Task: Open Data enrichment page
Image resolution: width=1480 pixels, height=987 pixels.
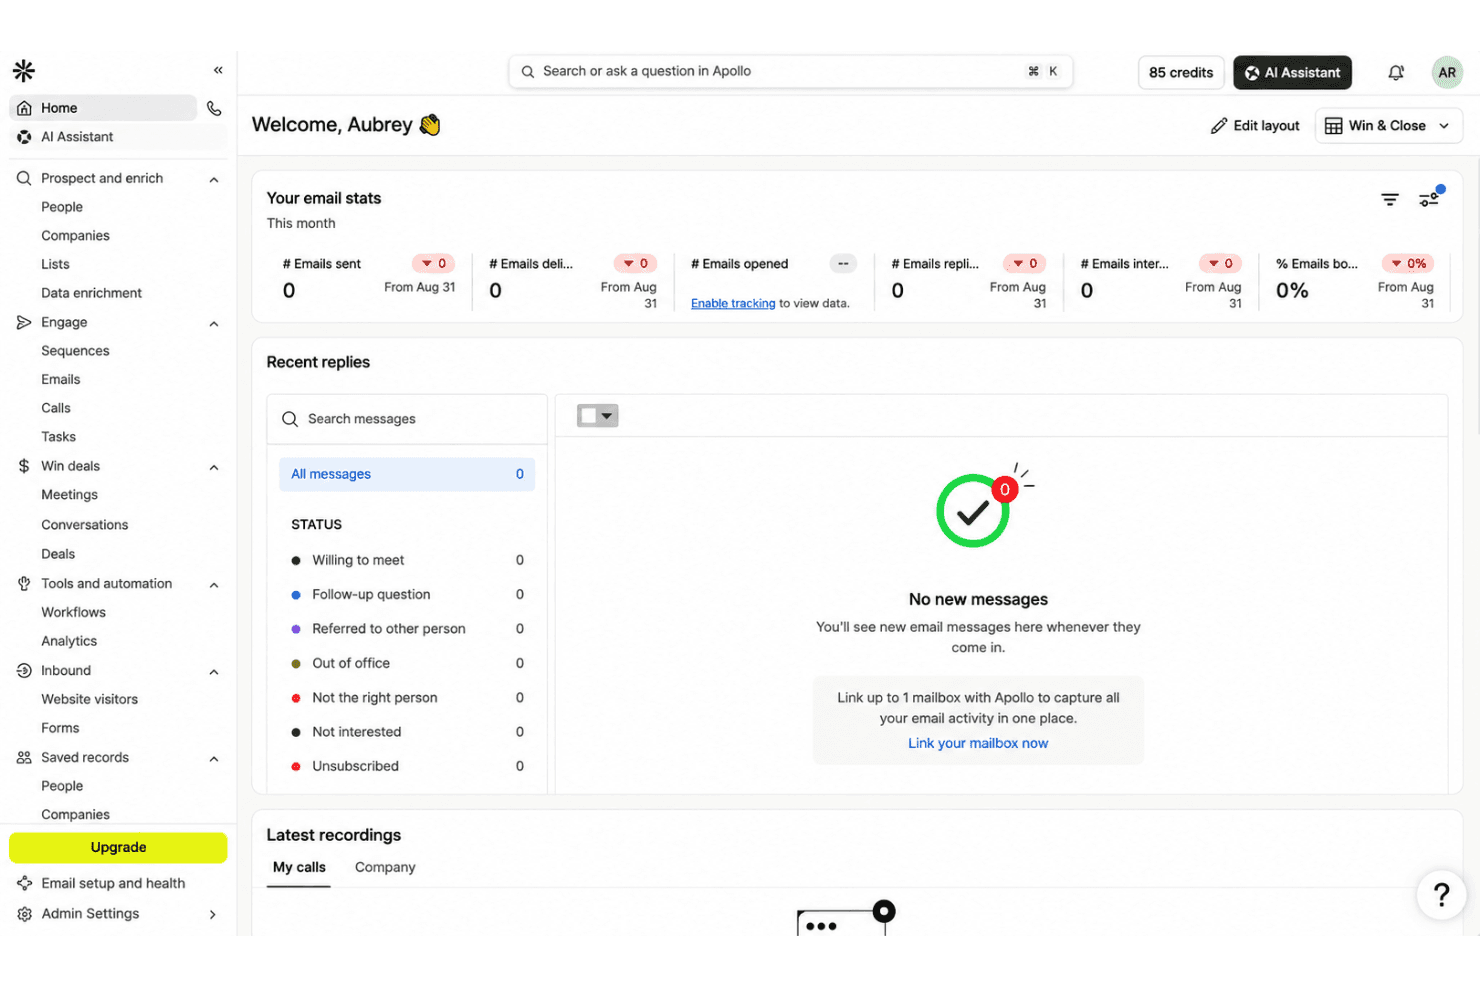Action: 91,293
